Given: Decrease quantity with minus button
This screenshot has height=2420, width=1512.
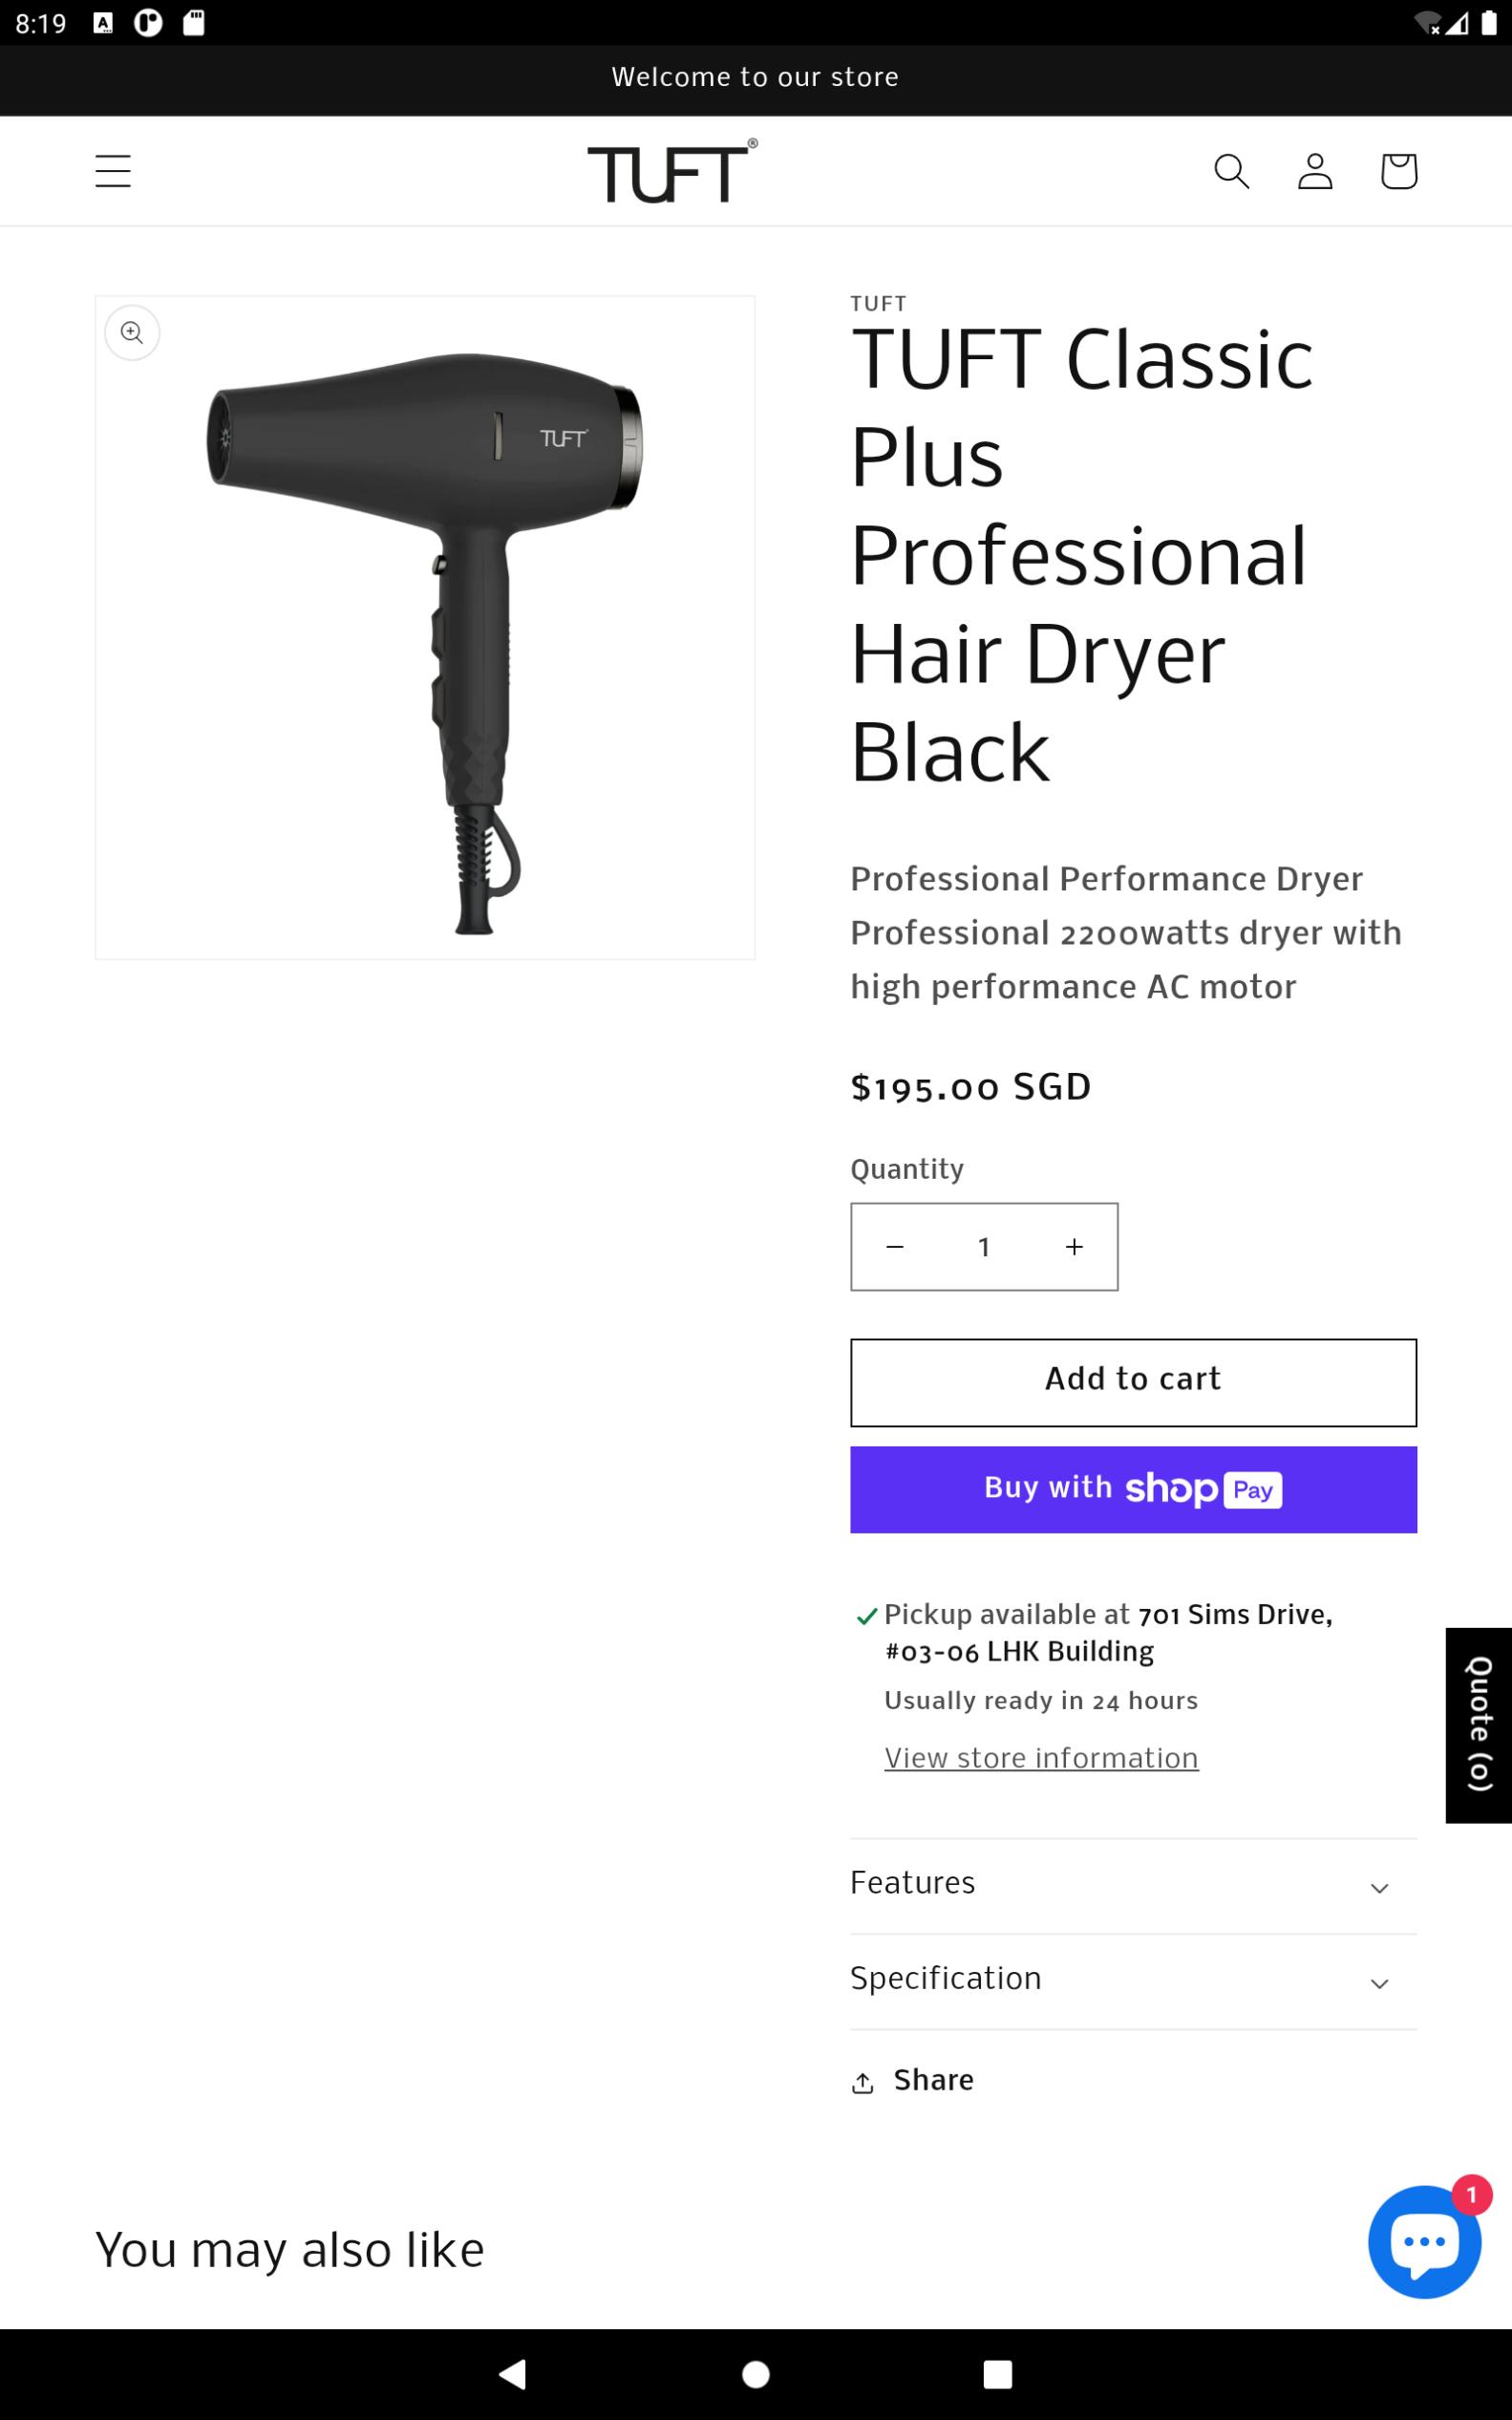Looking at the screenshot, I should point(895,1247).
